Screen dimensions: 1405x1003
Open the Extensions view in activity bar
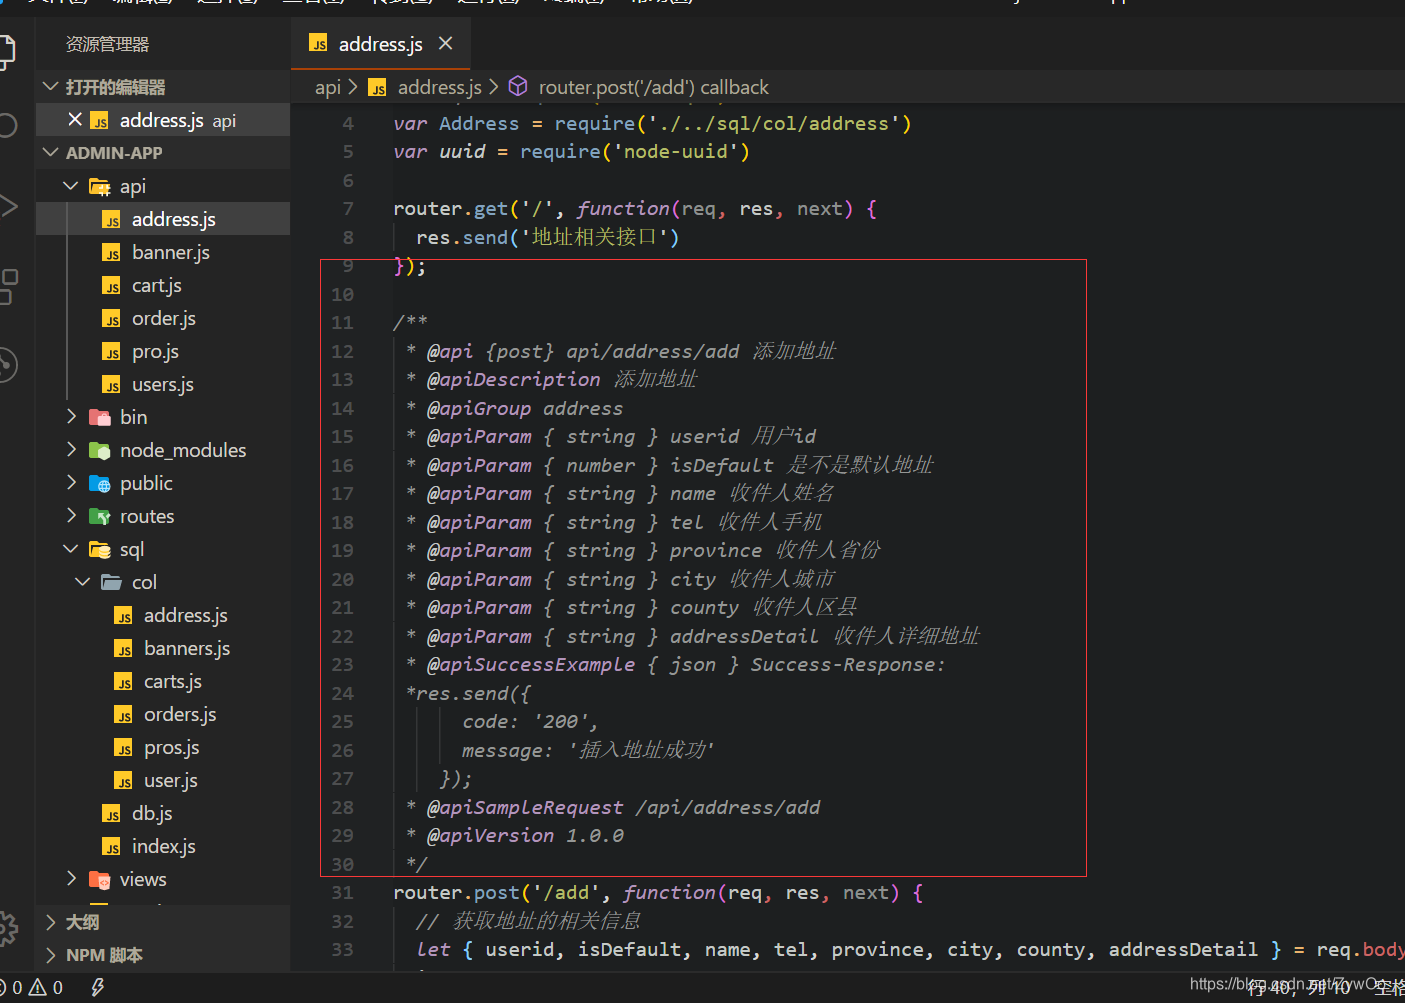(7, 286)
